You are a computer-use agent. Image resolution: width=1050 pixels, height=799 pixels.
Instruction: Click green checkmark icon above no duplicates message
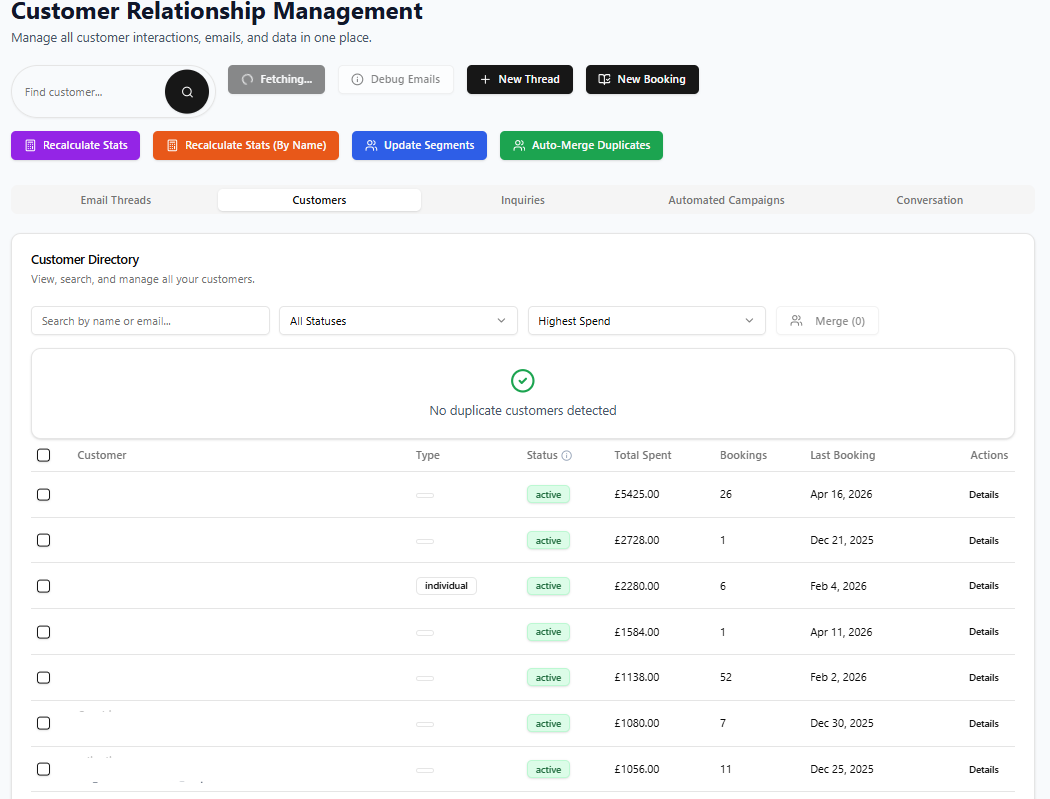tap(522, 380)
